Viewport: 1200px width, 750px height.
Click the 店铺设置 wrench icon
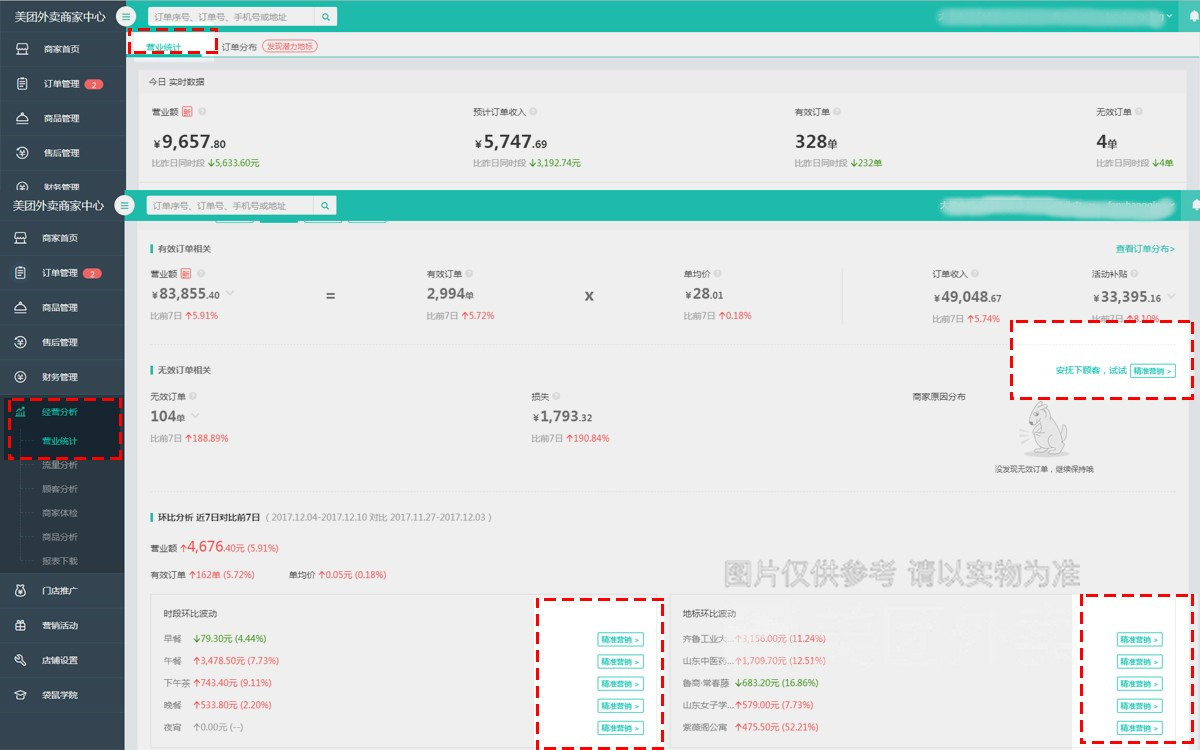21,660
